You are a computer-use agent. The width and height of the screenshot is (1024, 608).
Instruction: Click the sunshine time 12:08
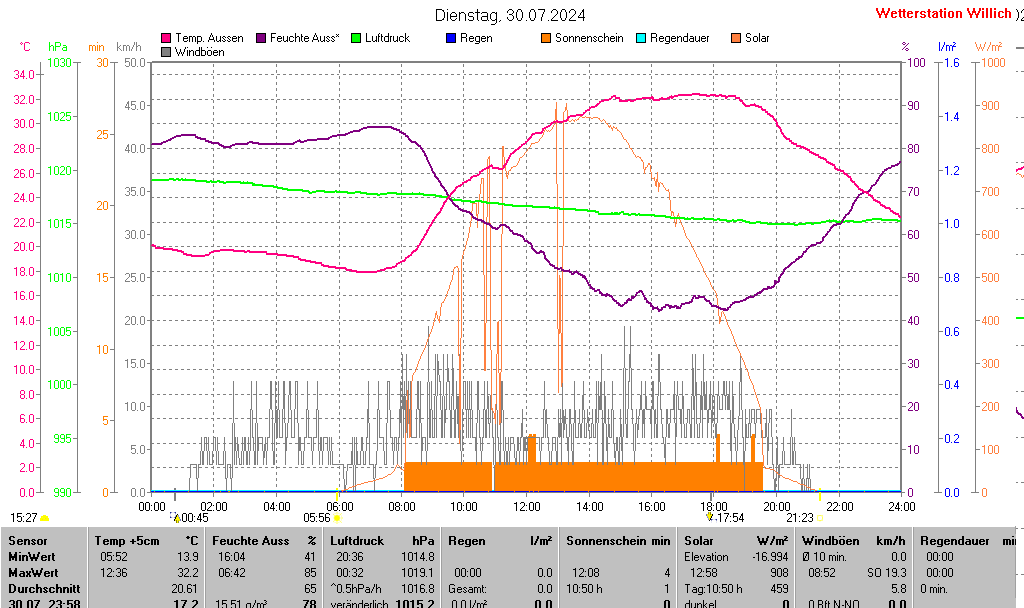pyautogui.click(x=586, y=573)
